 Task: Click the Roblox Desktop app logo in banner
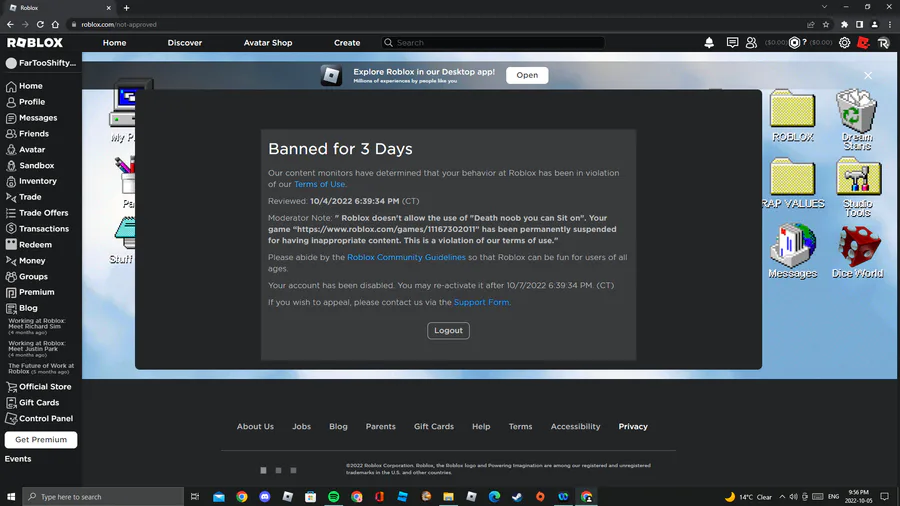click(331, 75)
